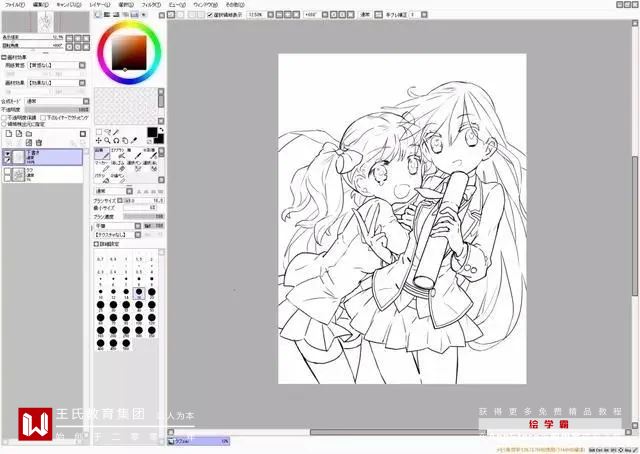Screen dimensions: 640x454
Task: Open the フィルタ (Filter) menu
Action: pyautogui.click(x=151, y=5)
